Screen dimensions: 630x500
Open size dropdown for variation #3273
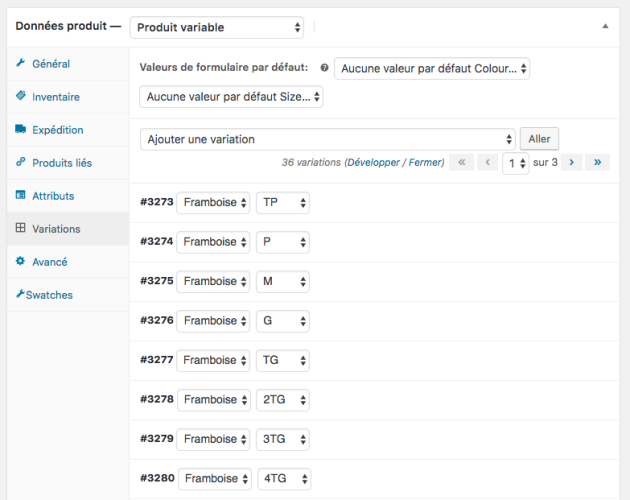click(283, 203)
